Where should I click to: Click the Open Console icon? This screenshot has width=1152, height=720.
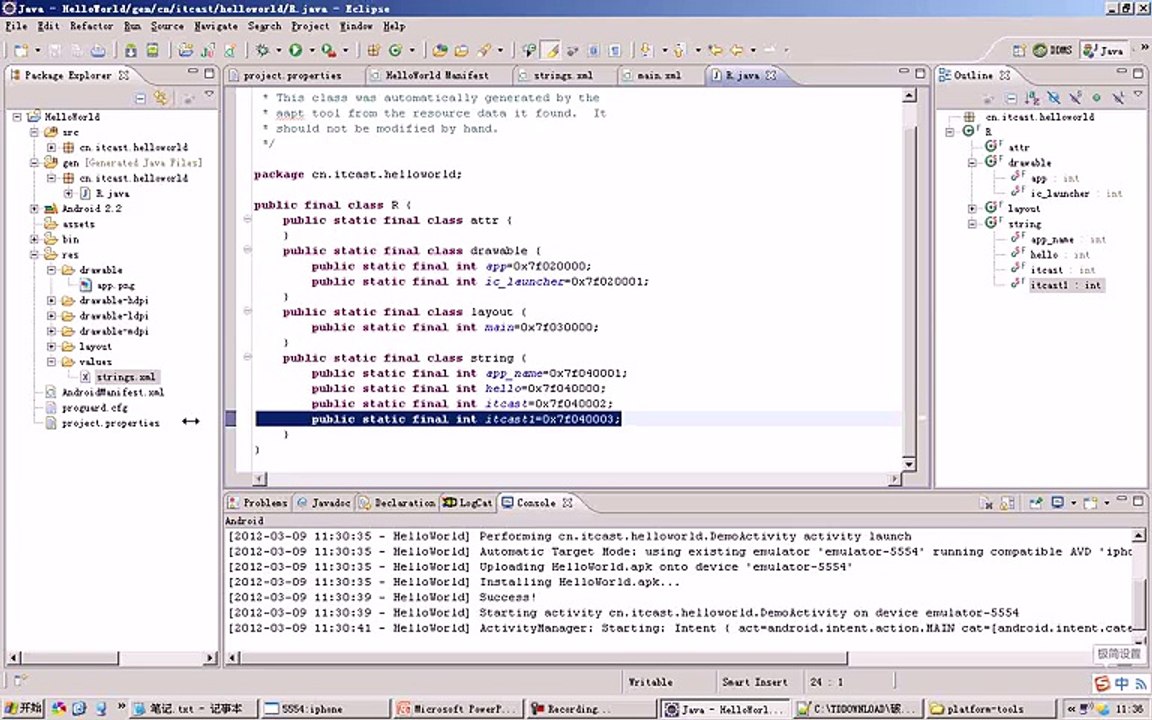click(x=1090, y=503)
